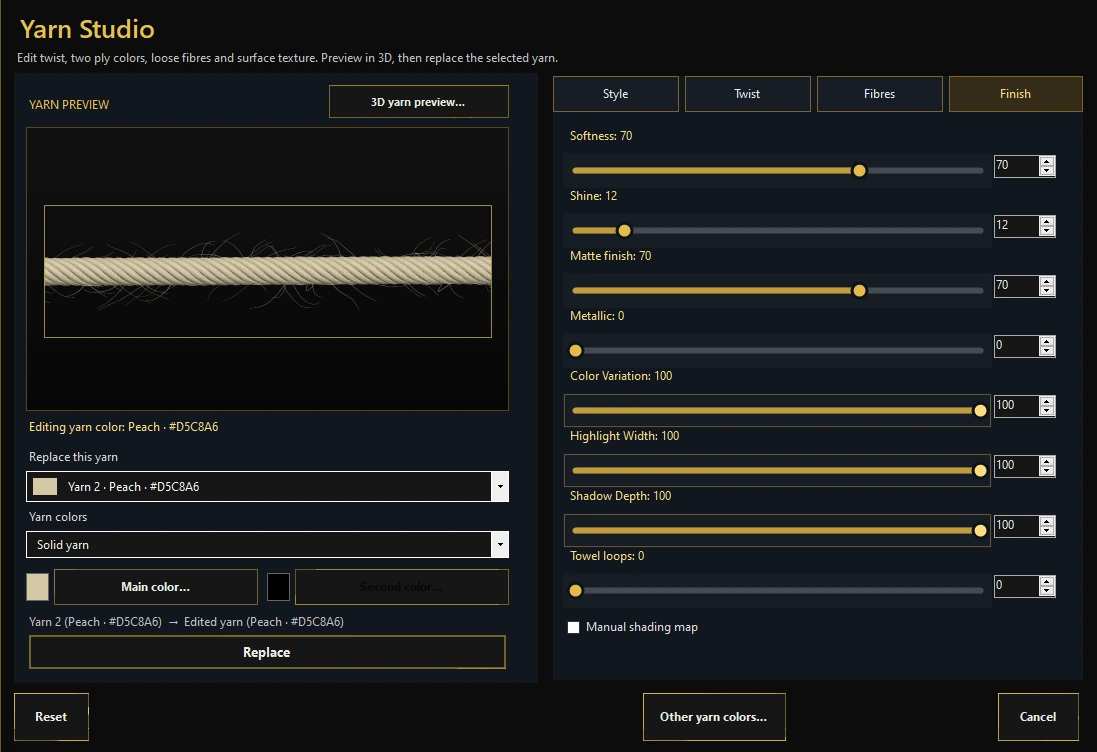Increase Metallic with the up arrow

pyautogui.click(x=1047, y=341)
